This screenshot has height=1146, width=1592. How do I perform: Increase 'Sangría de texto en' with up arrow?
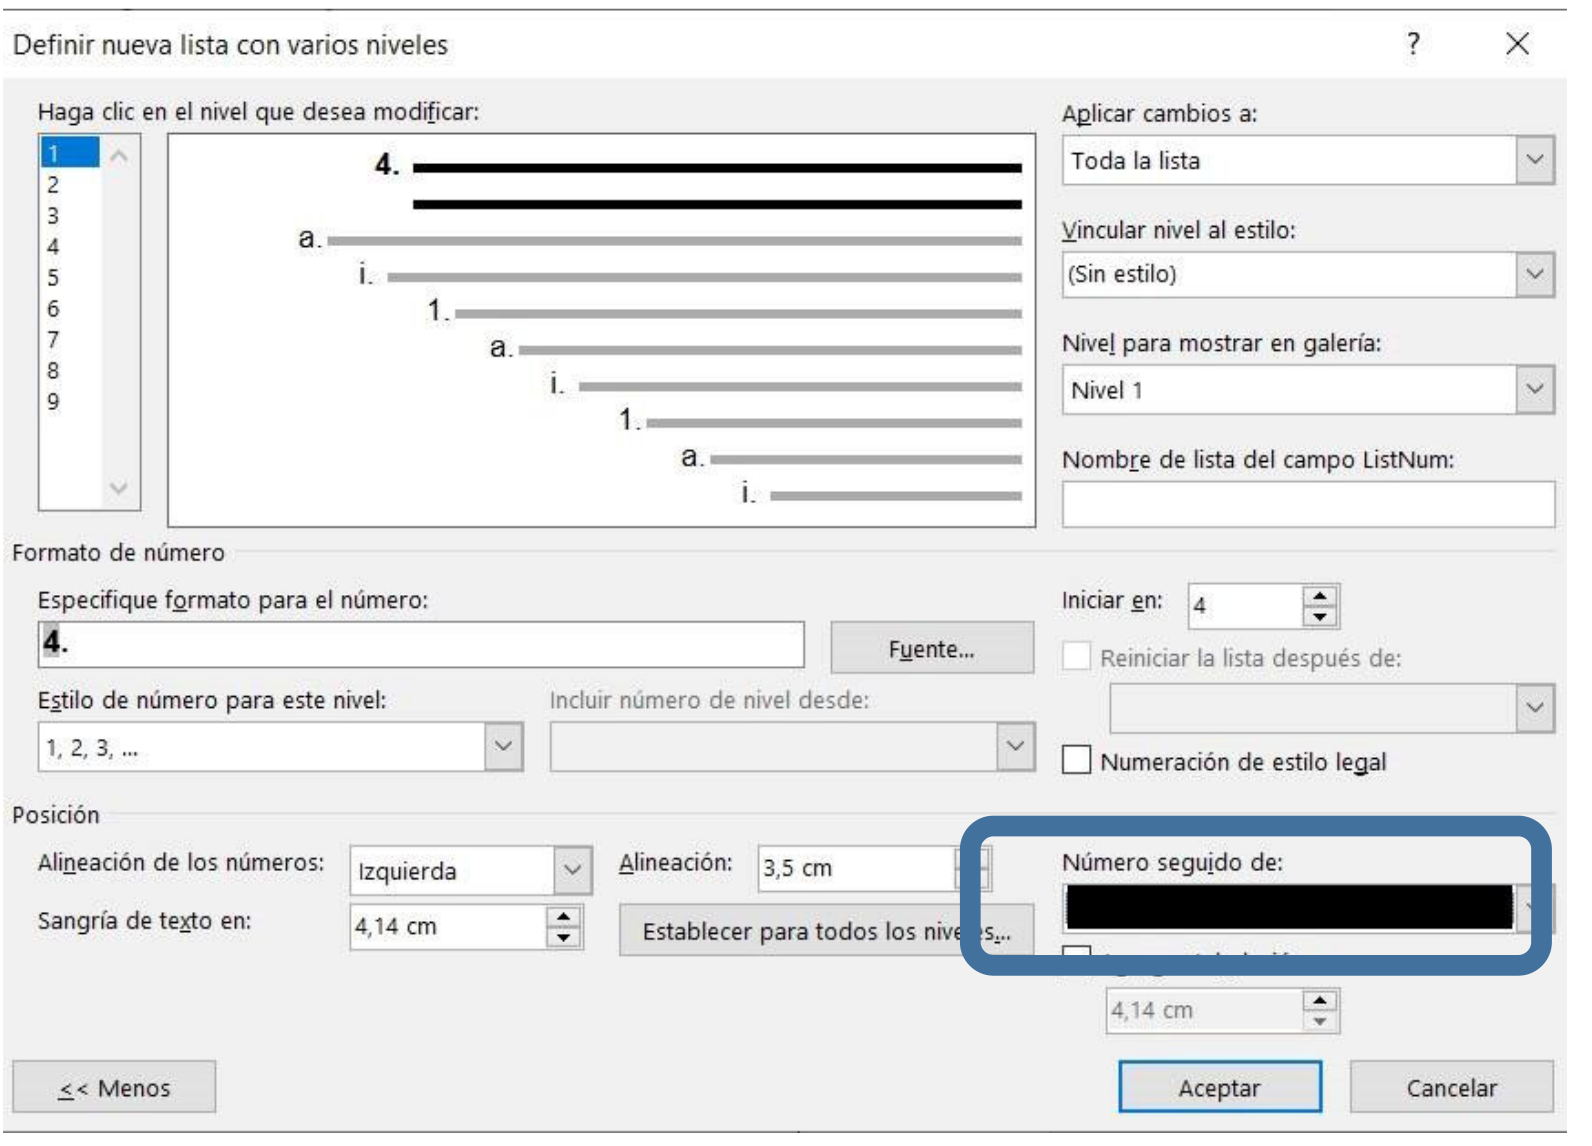(x=564, y=917)
